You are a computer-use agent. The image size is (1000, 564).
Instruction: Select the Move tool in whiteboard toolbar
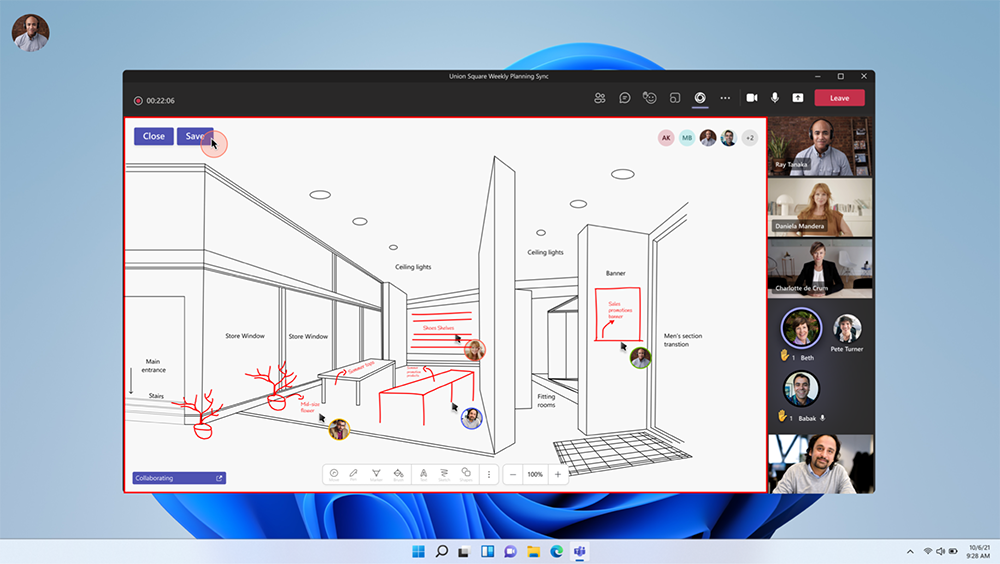(x=334, y=474)
